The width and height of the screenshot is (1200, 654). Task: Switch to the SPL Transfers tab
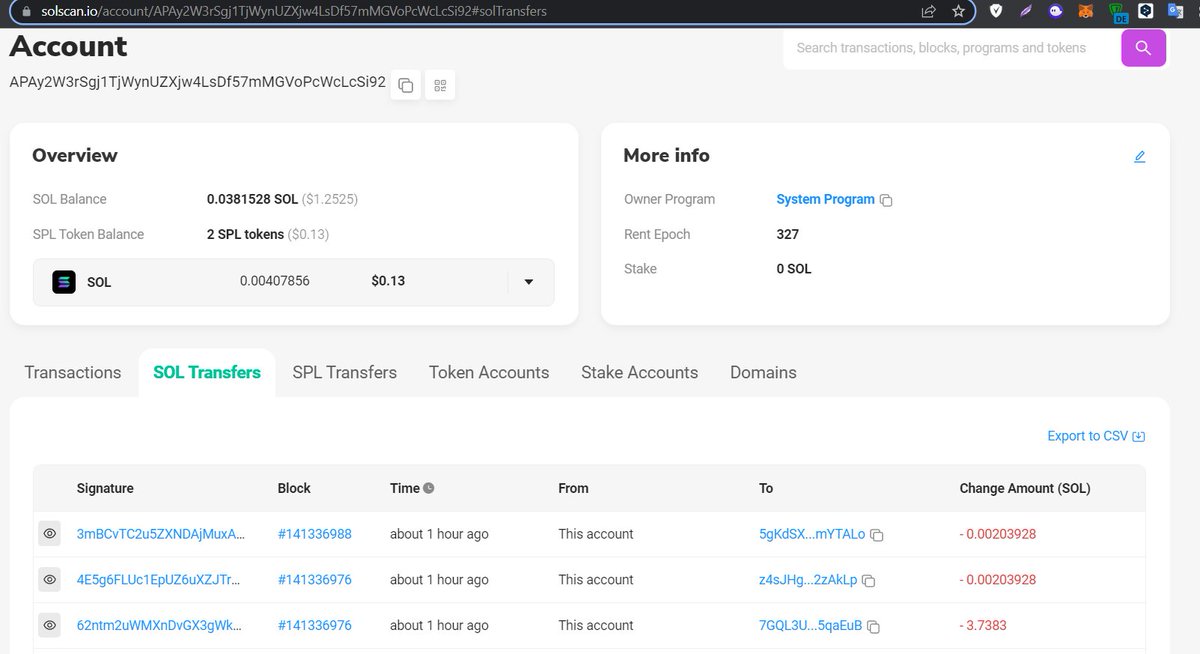[x=345, y=372]
